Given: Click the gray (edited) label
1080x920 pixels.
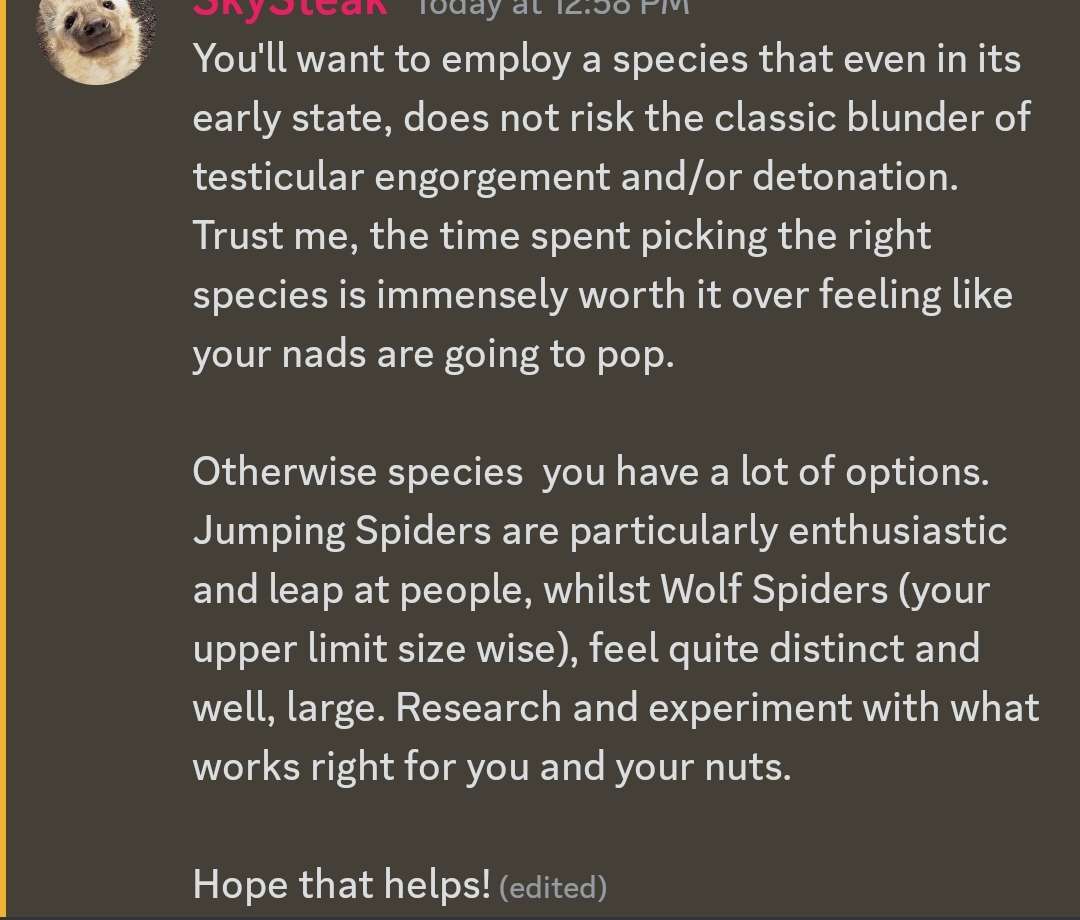Looking at the screenshot, I should pos(553,887).
